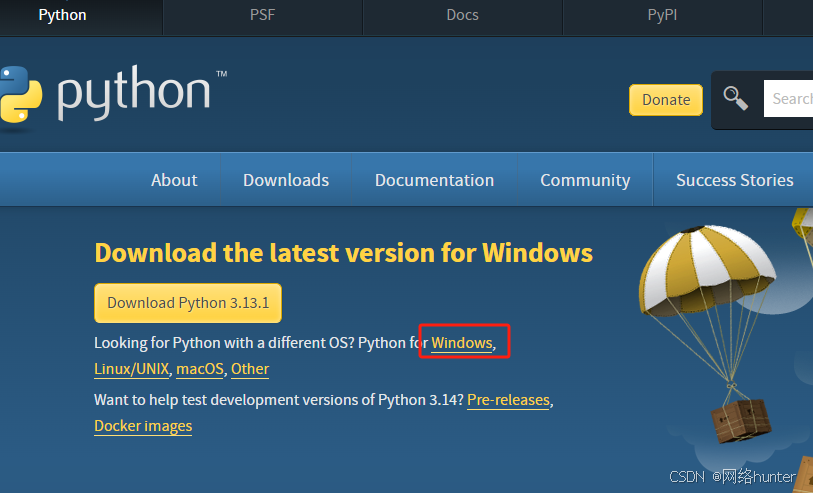The height and width of the screenshot is (493, 813).
Task: Click the parachute package illustration
Action: coord(709,332)
